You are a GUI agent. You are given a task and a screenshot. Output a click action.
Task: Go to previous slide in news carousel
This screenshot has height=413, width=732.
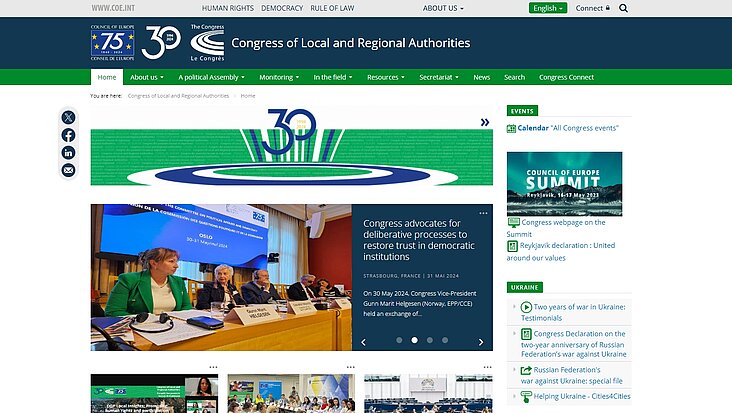tap(364, 342)
